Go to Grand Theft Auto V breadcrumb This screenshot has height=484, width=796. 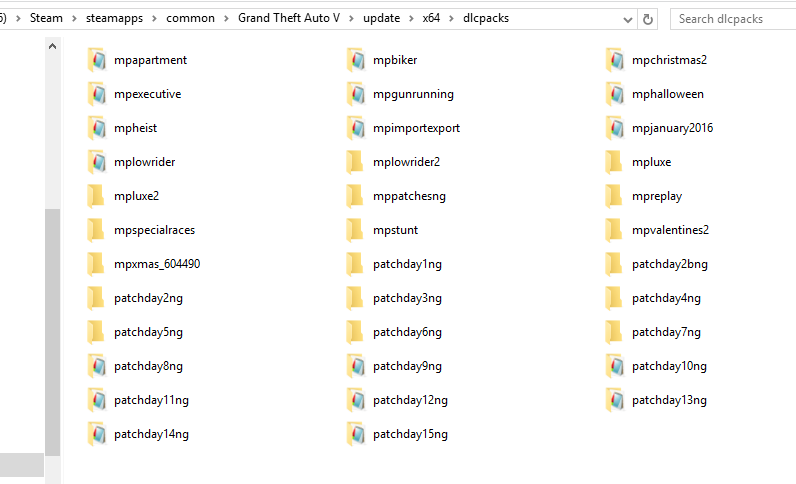[x=289, y=18]
